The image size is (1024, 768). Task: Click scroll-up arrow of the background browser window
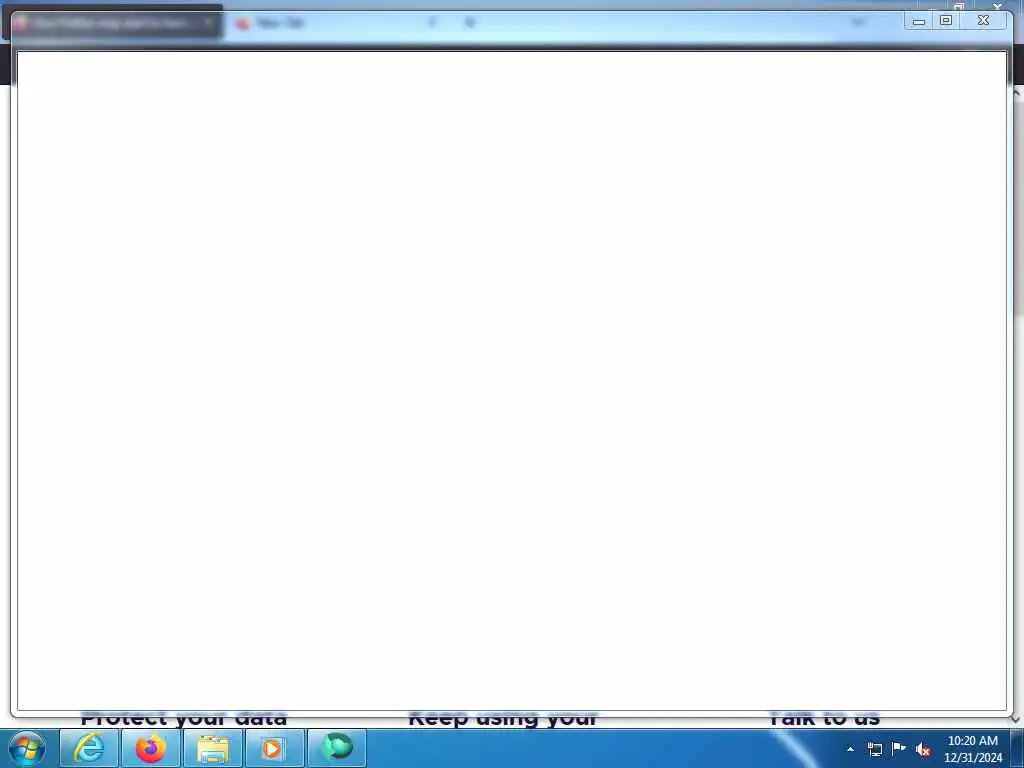1017,93
